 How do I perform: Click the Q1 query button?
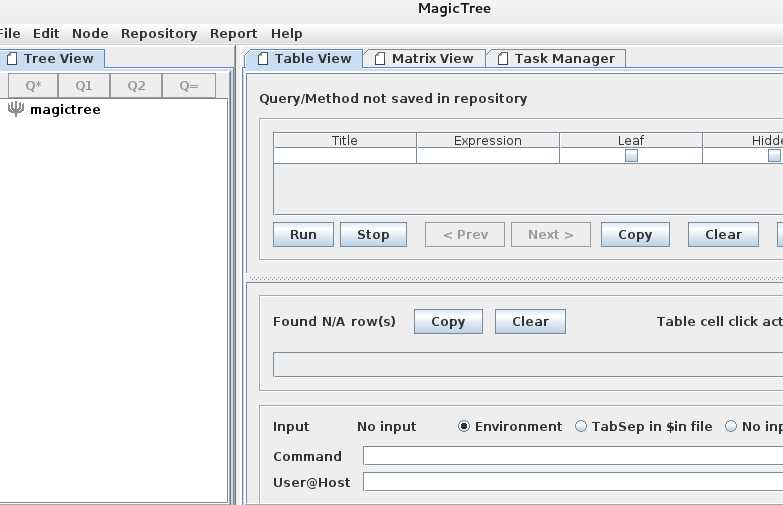[84, 86]
